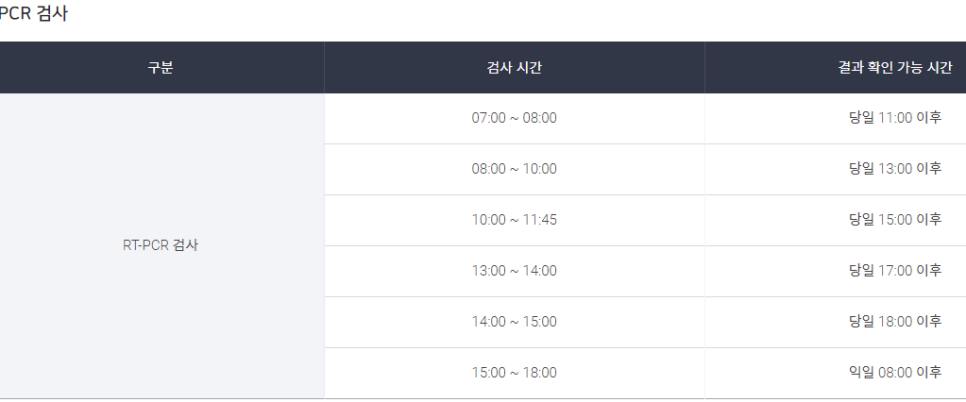
Task: Click the word 이후 in the 17:00 row
Action: pyautogui.click(x=929, y=270)
